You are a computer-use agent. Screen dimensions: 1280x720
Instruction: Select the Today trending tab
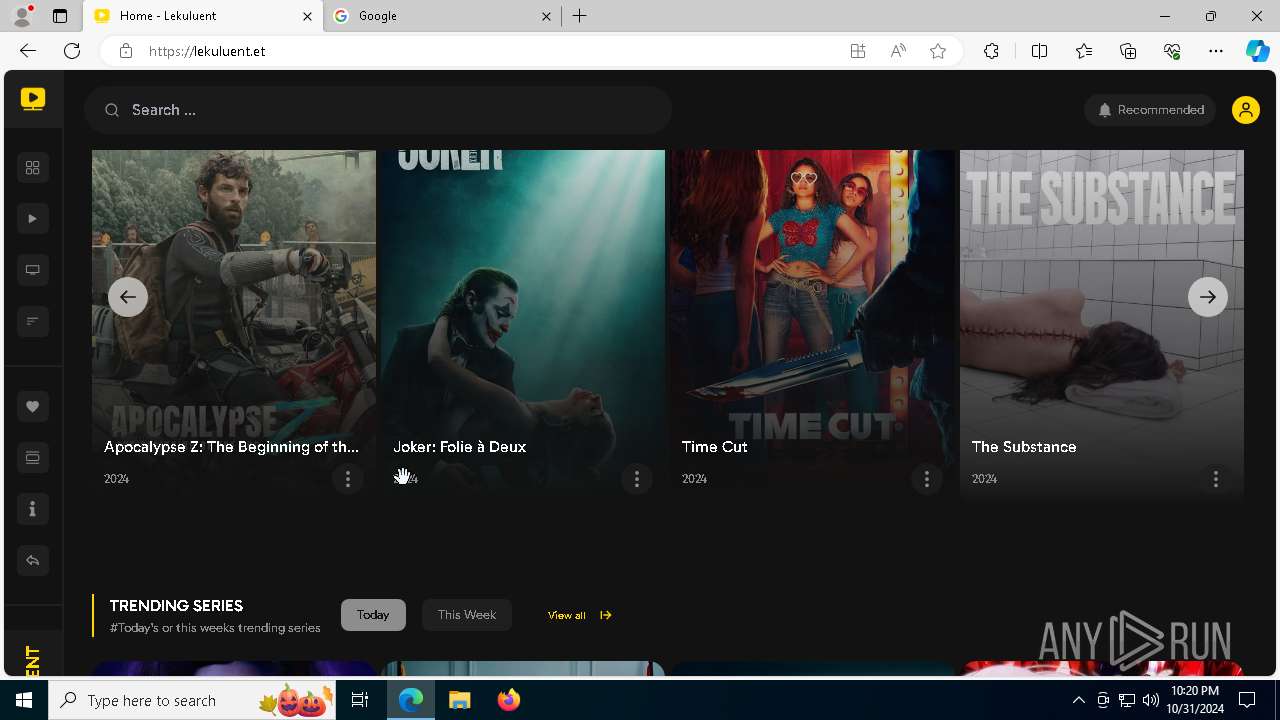click(x=373, y=615)
